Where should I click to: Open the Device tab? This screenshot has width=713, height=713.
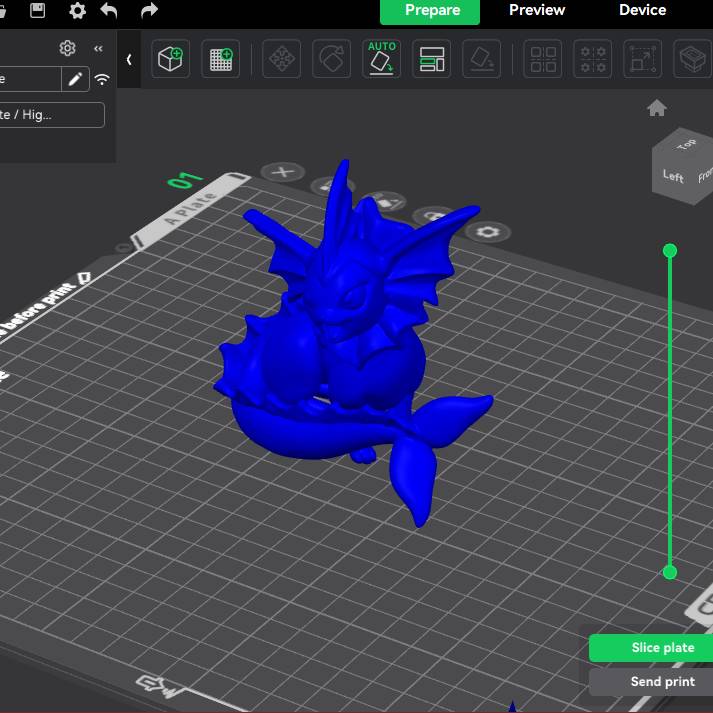coord(643,10)
